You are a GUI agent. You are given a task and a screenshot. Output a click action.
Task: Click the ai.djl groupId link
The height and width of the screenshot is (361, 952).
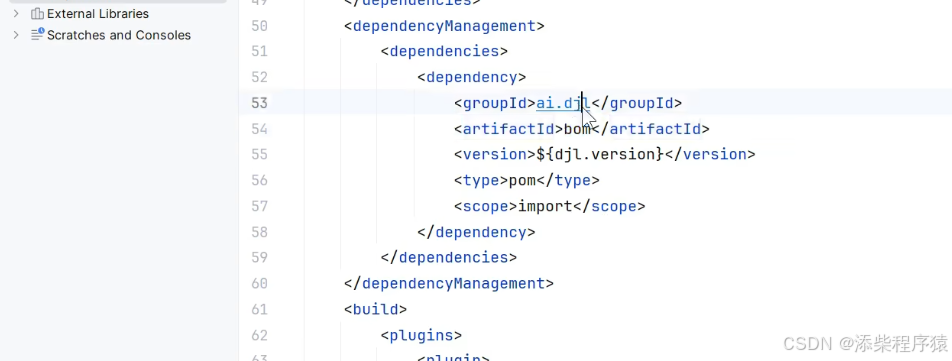click(563, 103)
